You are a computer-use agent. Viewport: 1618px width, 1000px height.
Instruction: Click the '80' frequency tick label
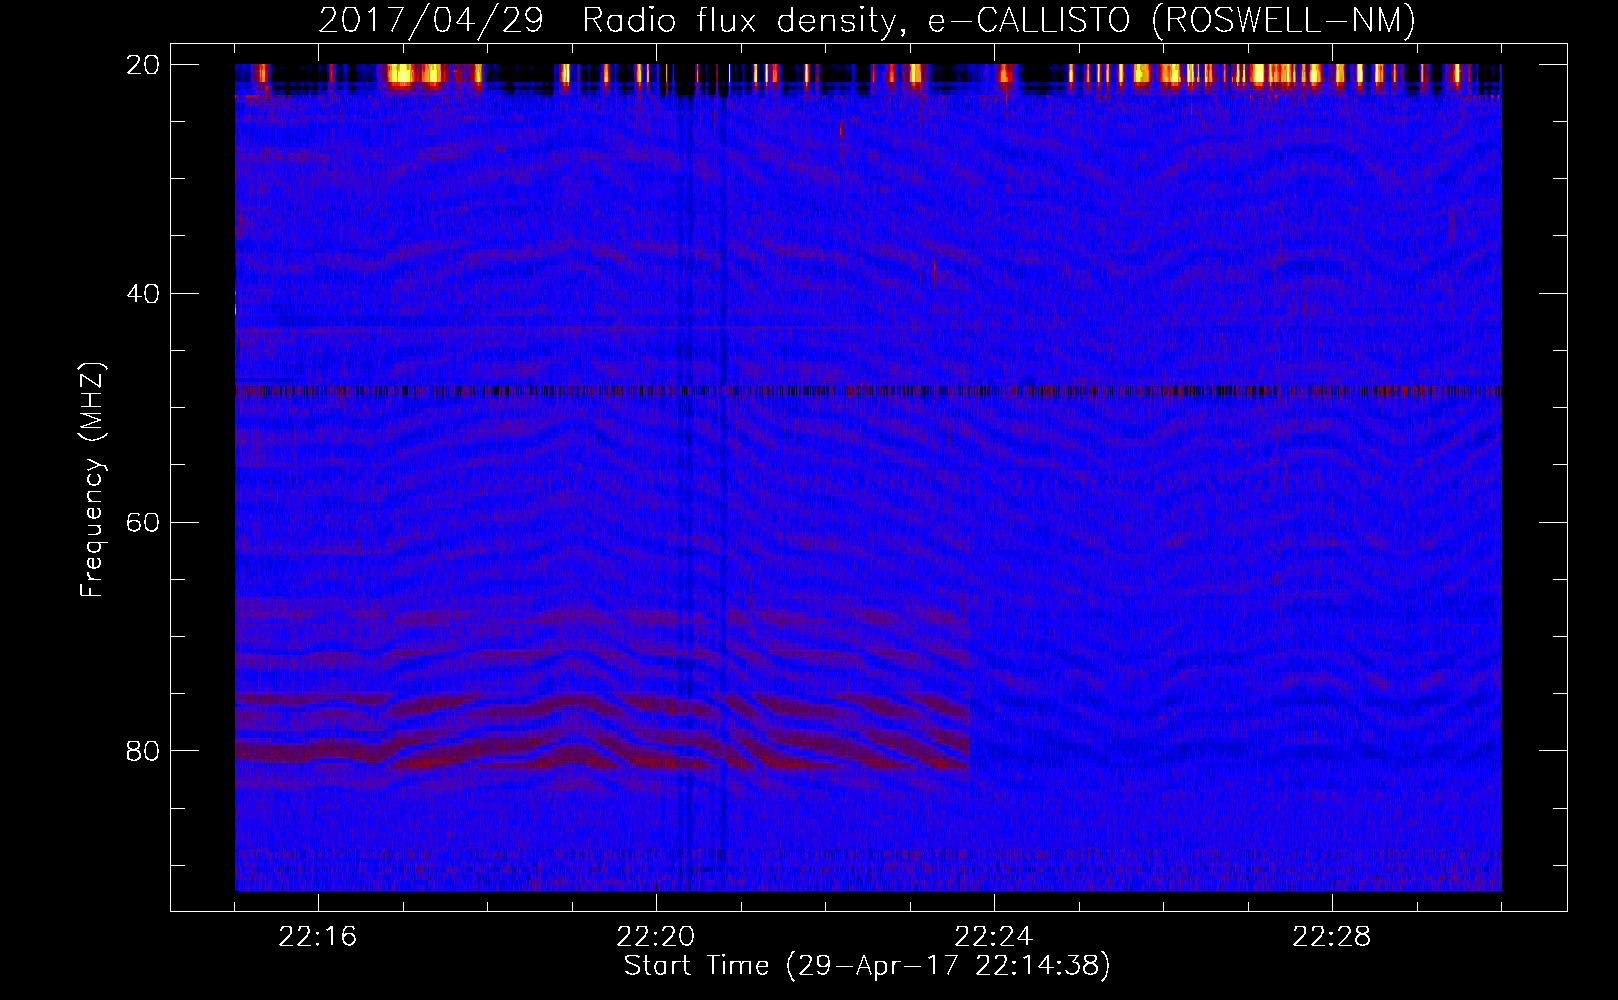coord(143,751)
